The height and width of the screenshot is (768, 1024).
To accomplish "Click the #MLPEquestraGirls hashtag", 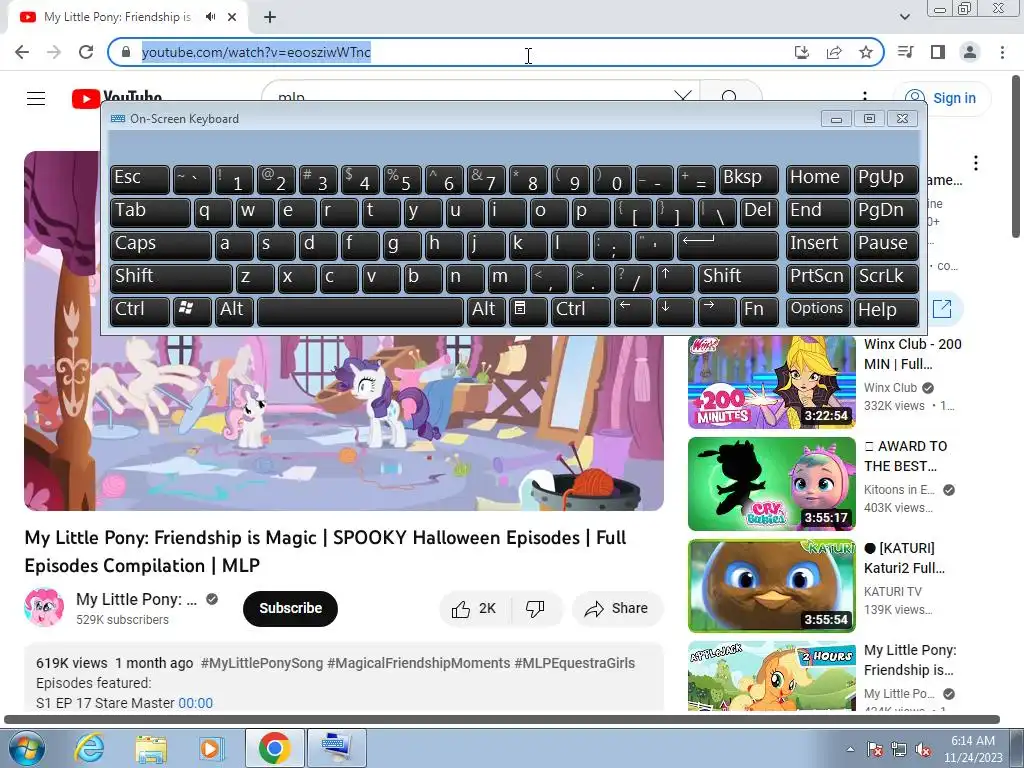I will pyautogui.click(x=575, y=663).
